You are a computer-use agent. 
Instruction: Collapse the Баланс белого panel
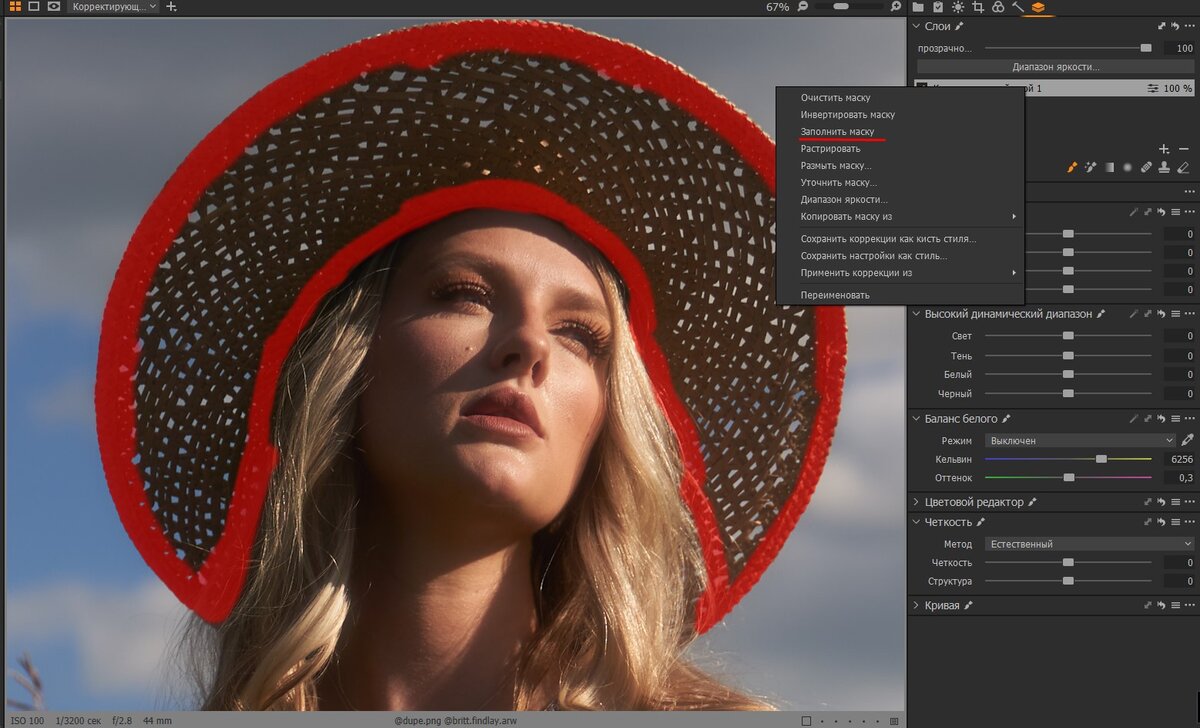click(917, 419)
